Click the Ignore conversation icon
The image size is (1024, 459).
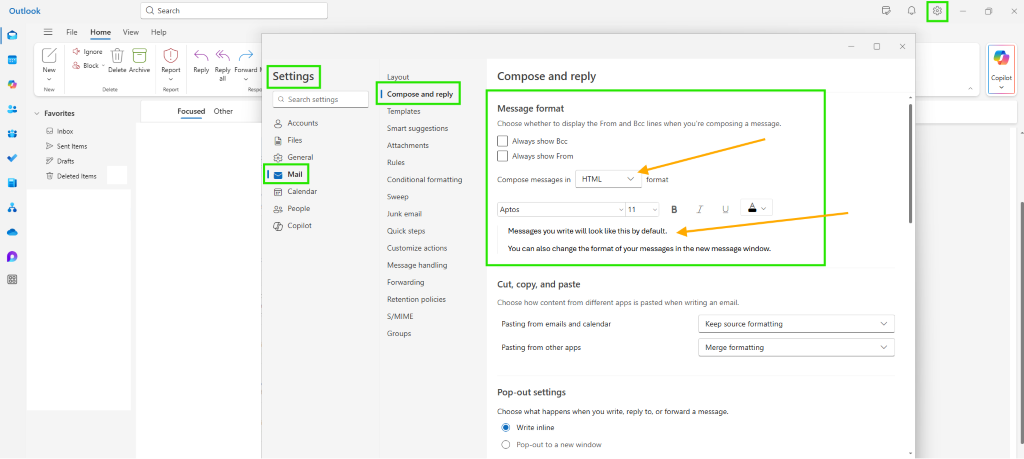coord(76,52)
